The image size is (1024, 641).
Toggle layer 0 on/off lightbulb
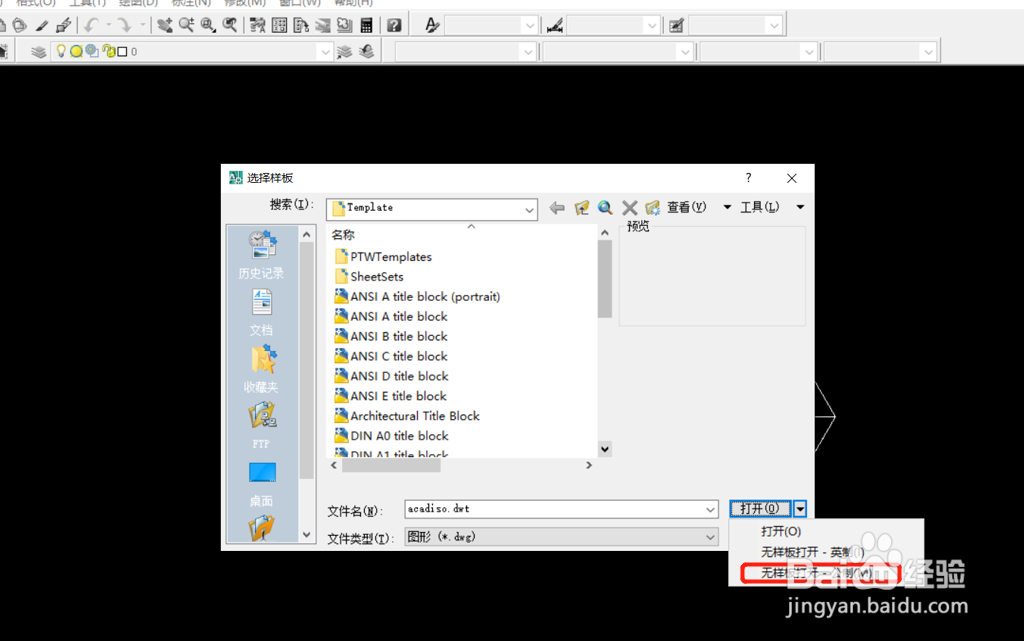click(x=61, y=51)
